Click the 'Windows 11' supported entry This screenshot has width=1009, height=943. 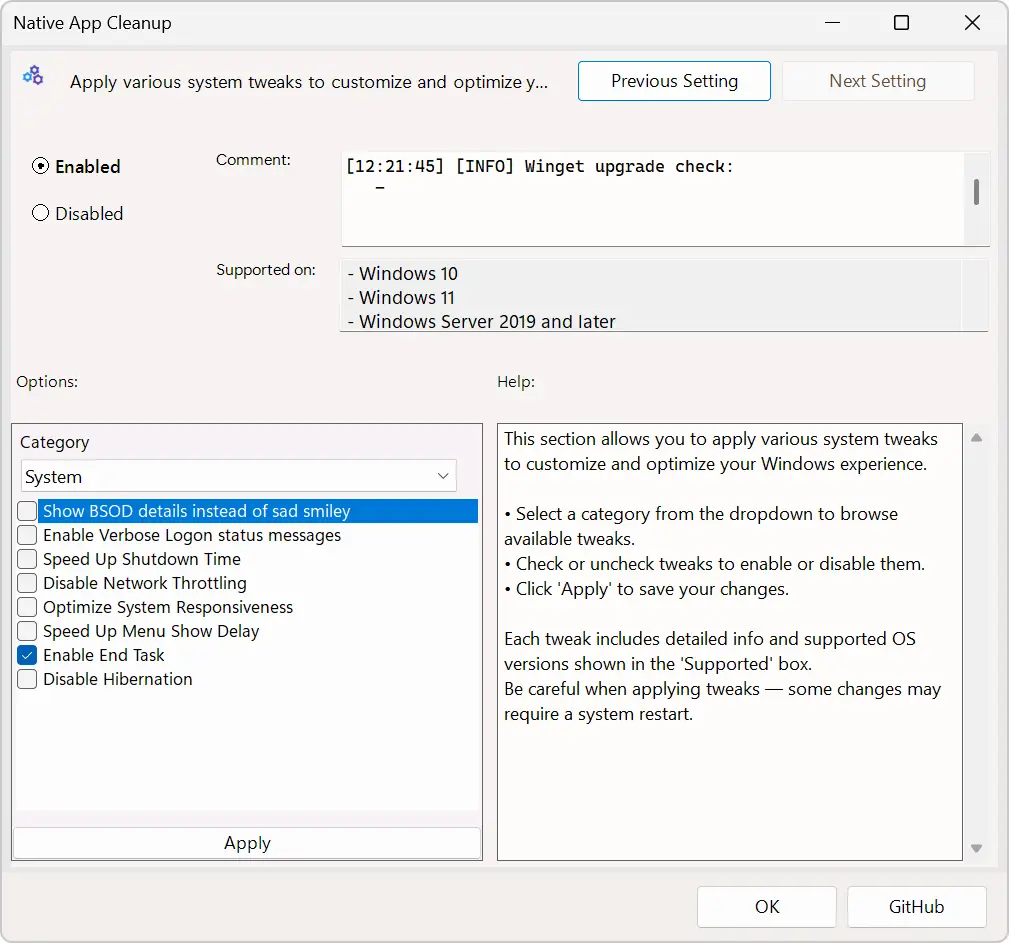point(401,297)
